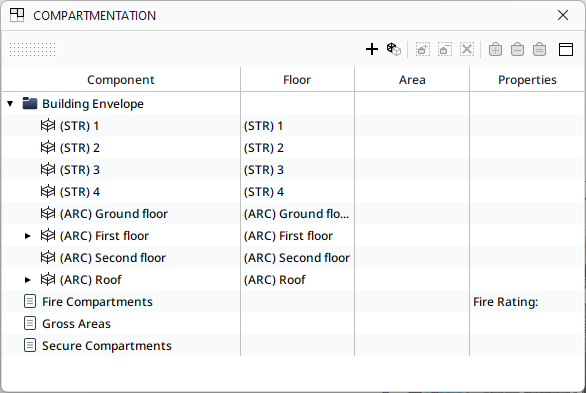Select the (ARC) Ground floor component label
The image size is (586, 393).
coord(114,214)
